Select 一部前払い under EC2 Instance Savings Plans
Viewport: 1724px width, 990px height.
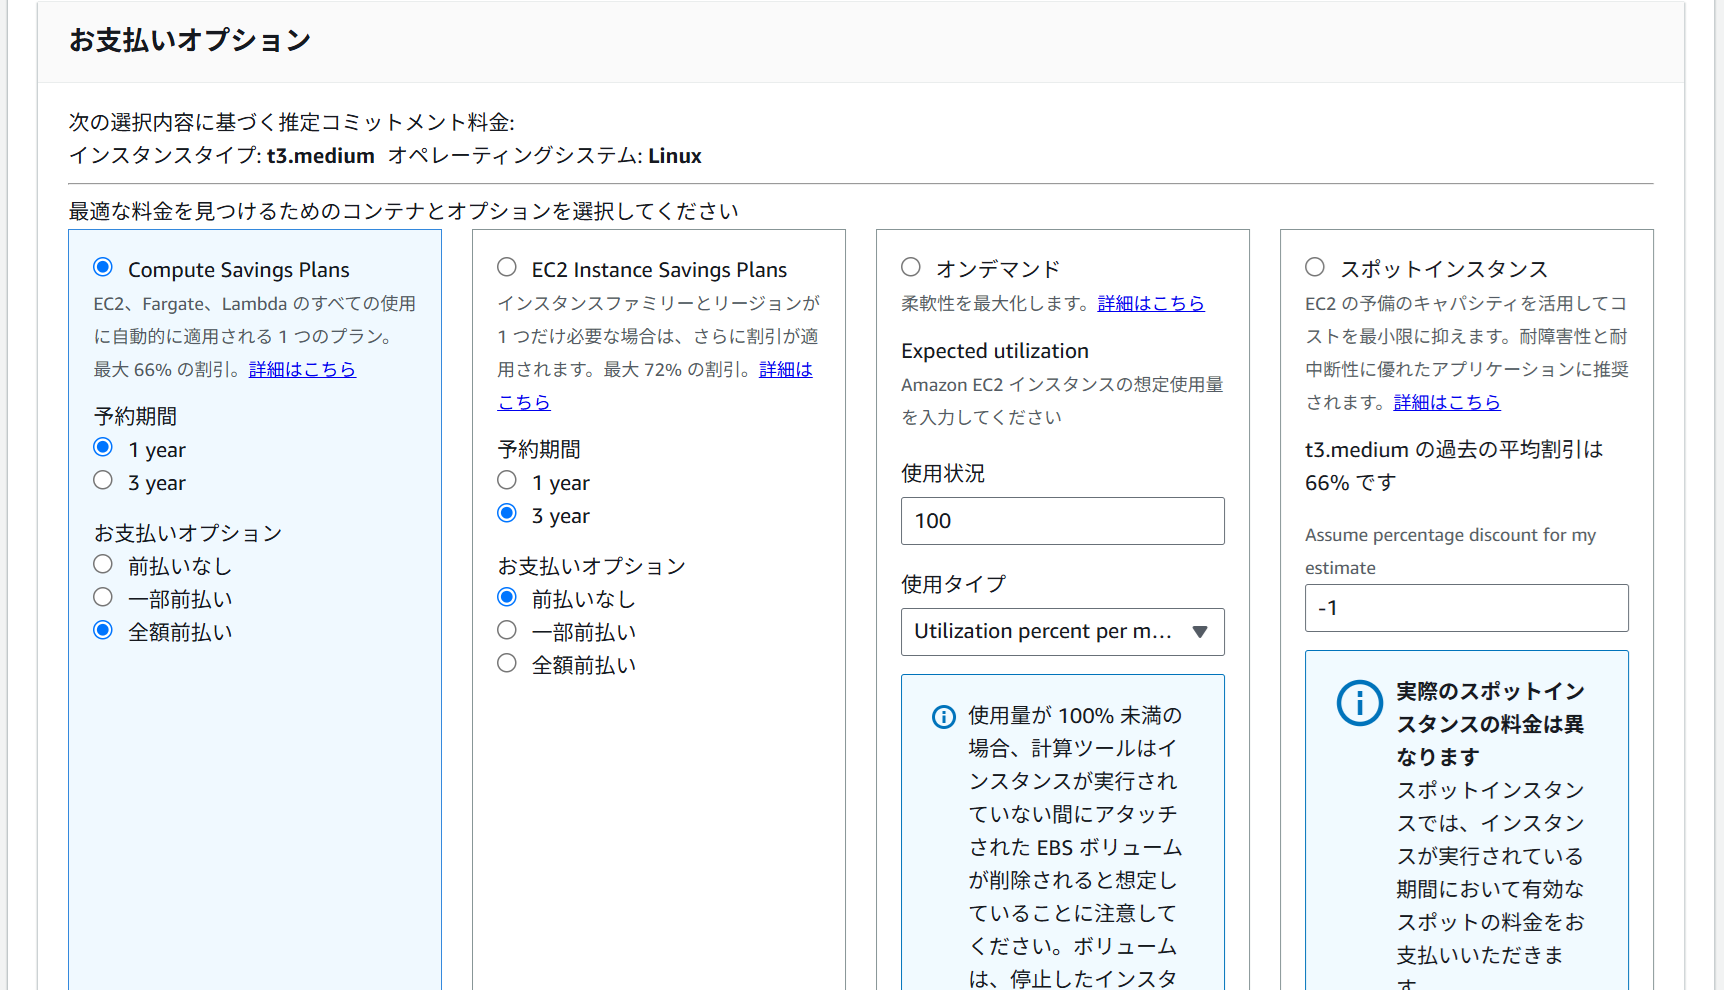click(507, 630)
